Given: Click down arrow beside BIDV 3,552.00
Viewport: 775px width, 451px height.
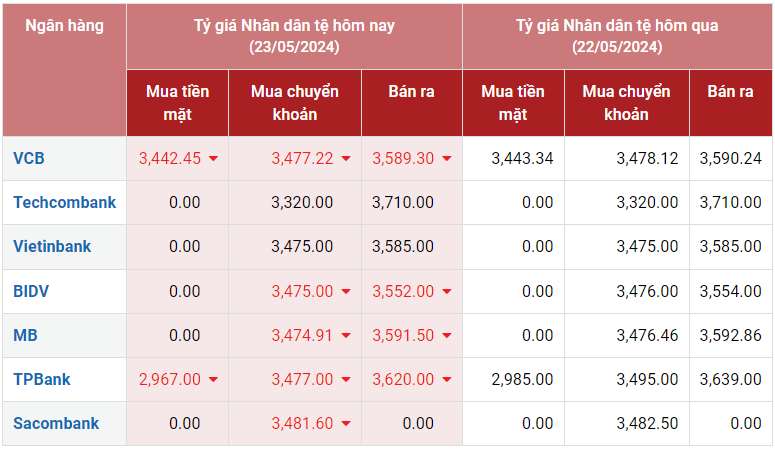Looking at the screenshot, I should point(447,292).
